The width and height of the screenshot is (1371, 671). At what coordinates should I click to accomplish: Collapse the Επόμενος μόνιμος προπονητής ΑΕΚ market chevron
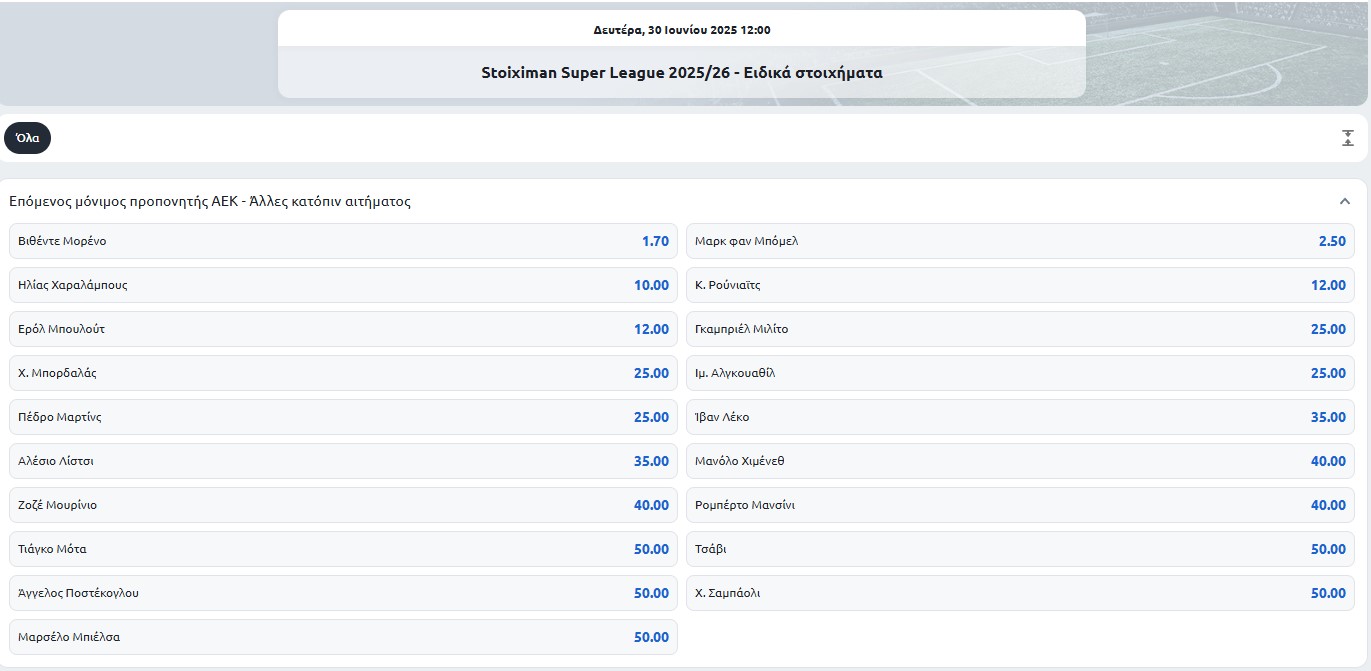(x=1345, y=201)
